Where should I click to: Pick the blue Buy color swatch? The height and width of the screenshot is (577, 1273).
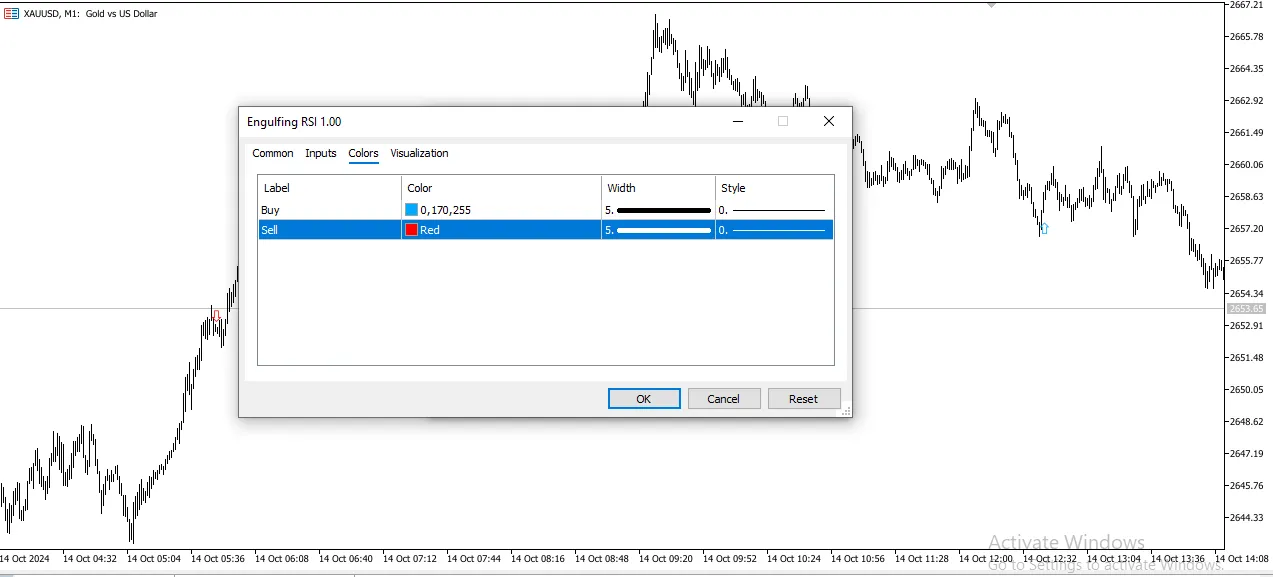pyautogui.click(x=411, y=210)
